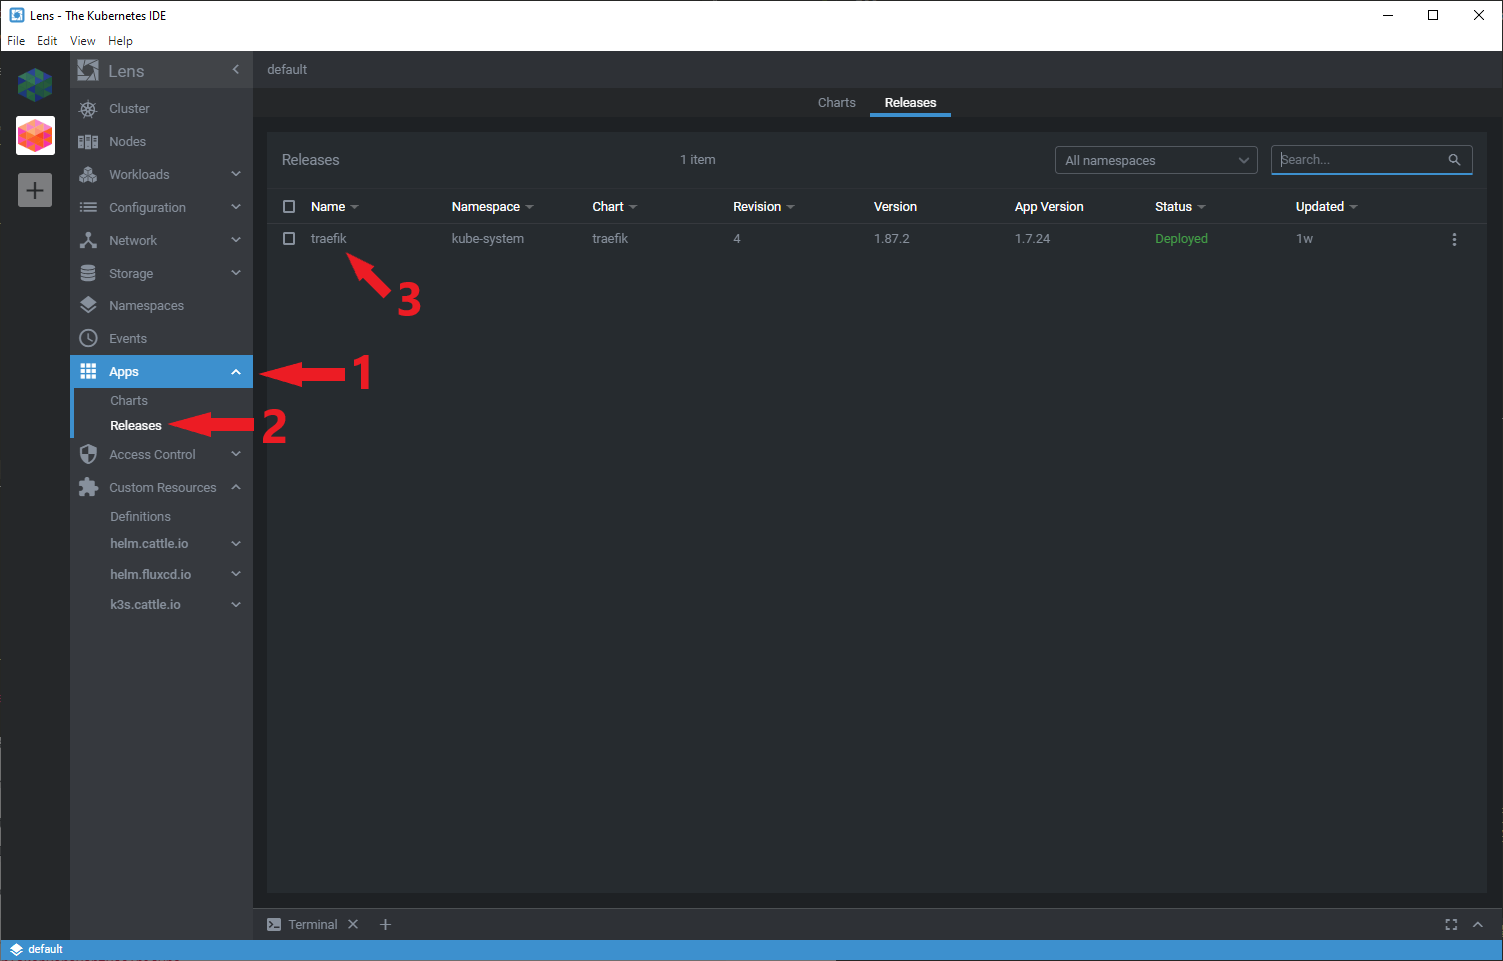
Task: Add a new cluster with plus button
Action: pyautogui.click(x=35, y=190)
